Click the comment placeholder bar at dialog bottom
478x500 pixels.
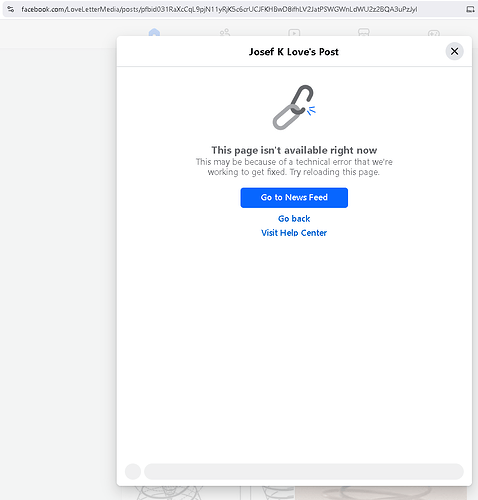[x=304, y=472]
